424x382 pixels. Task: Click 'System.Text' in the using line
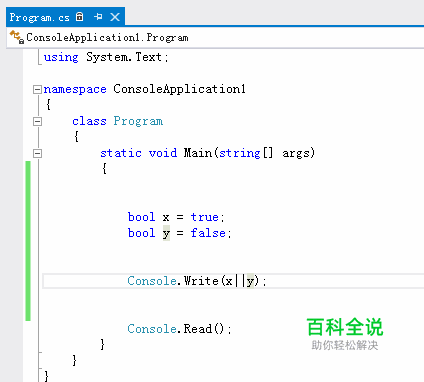click(124, 57)
